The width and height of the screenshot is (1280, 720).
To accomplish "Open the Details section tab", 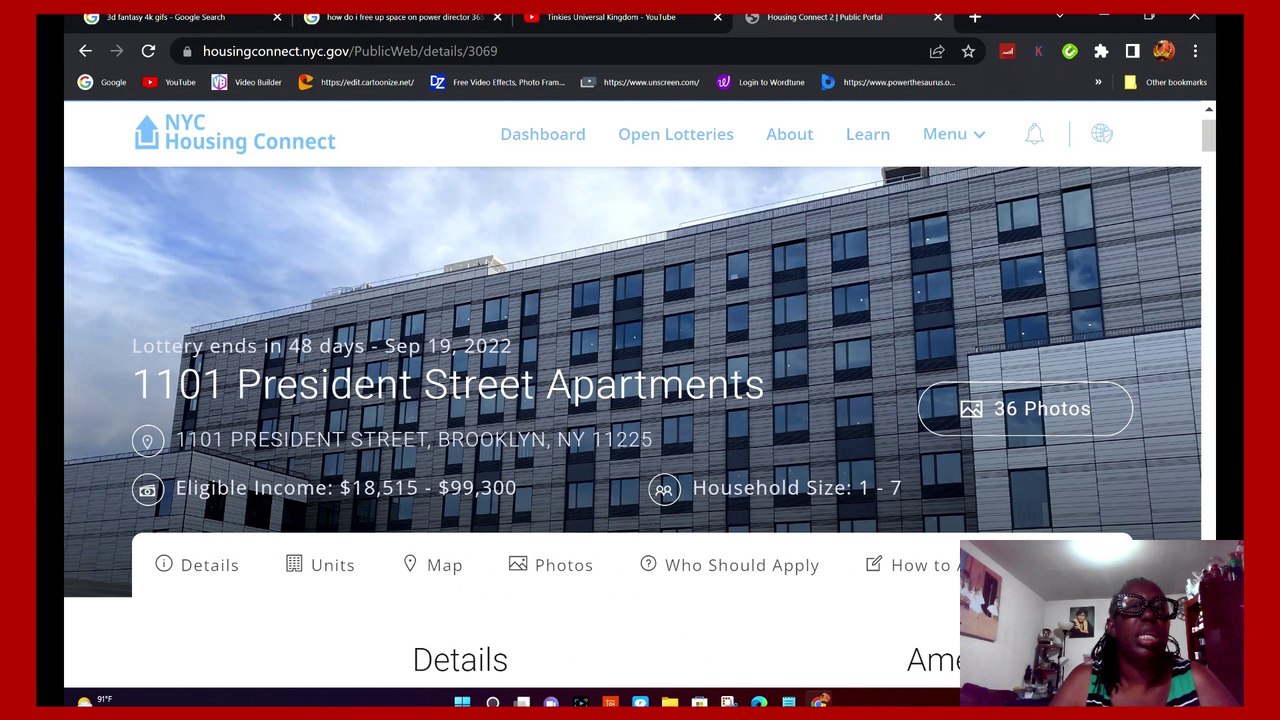I will point(197,565).
